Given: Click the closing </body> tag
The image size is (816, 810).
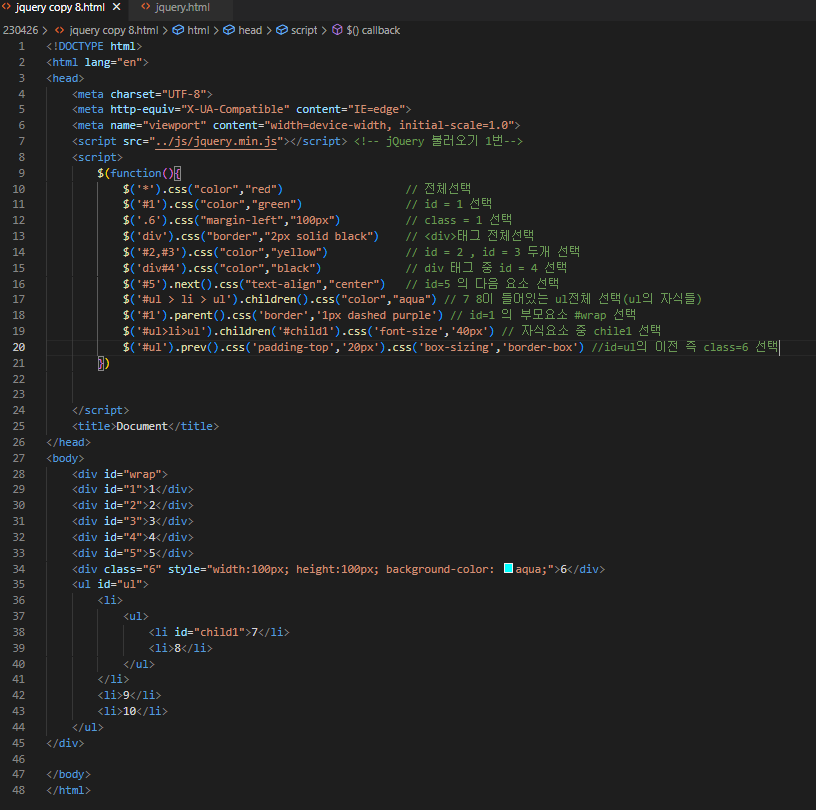Looking at the screenshot, I should click(x=68, y=775).
